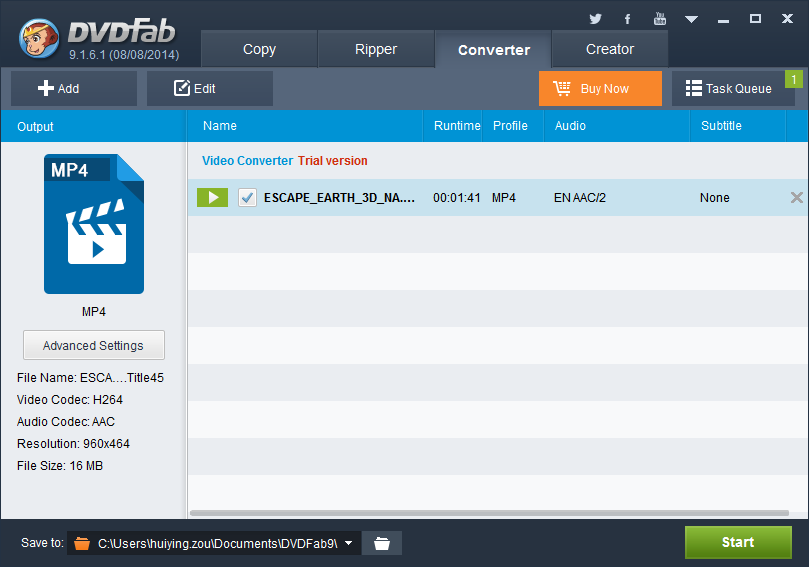
Task: Click the MP4 output profile icon
Action: [x=94, y=224]
